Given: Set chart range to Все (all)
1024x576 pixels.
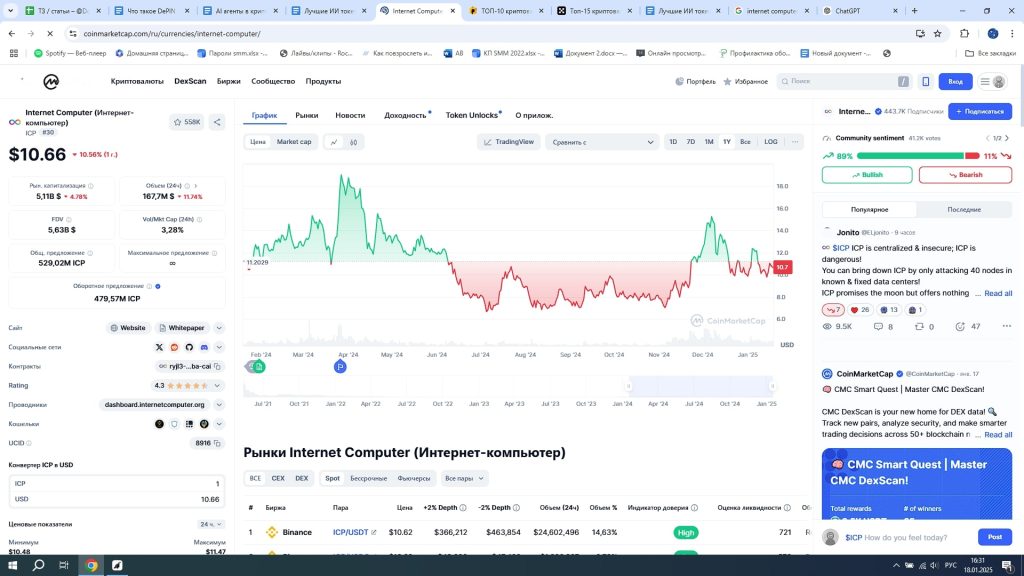Looking at the screenshot, I should pos(745,142).
